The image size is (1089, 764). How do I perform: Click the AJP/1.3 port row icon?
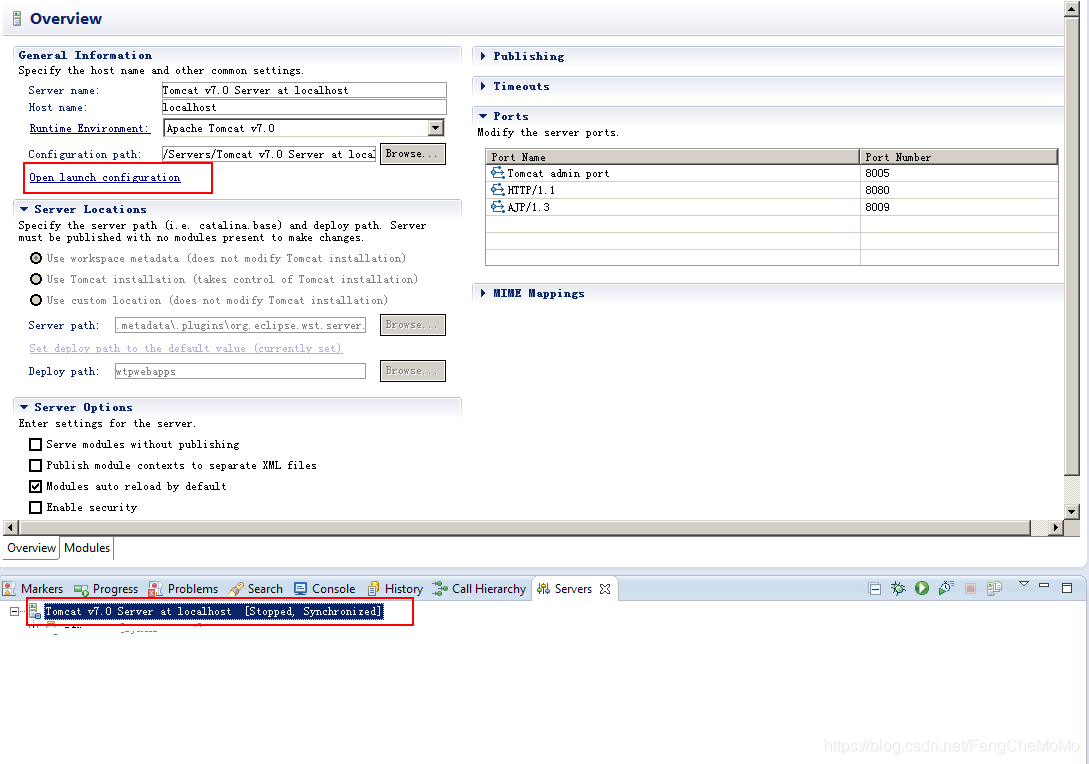coord(497,206)
